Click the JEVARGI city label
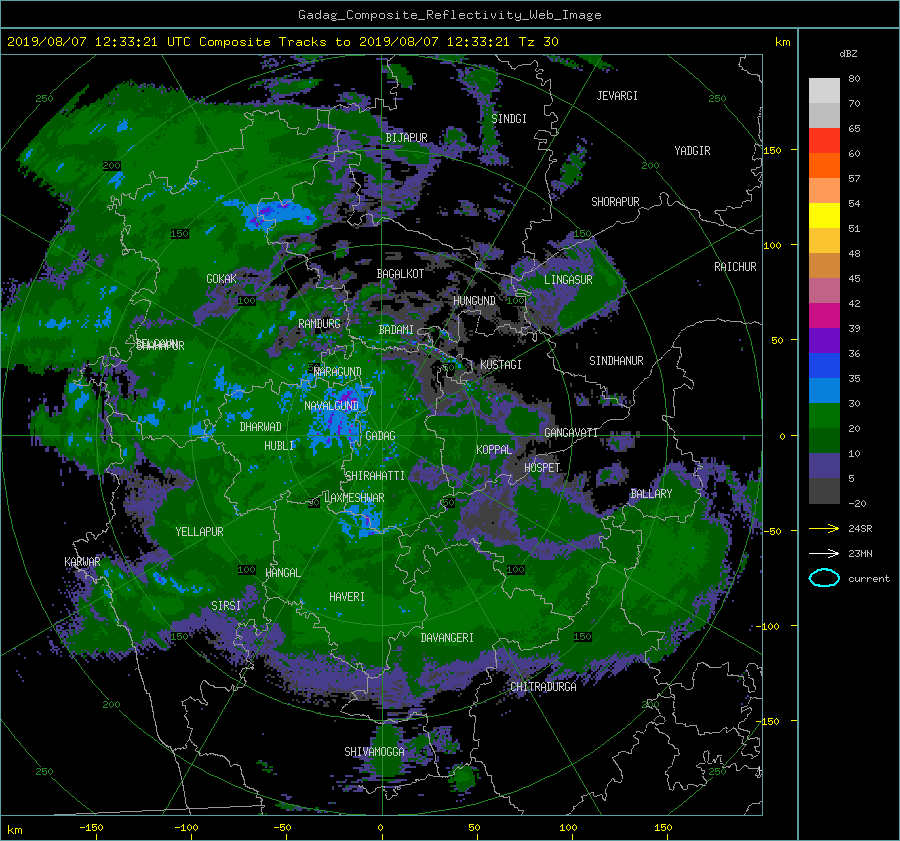Image resolution: width=900 pixels, height=841 pixels. coord(617,96)
